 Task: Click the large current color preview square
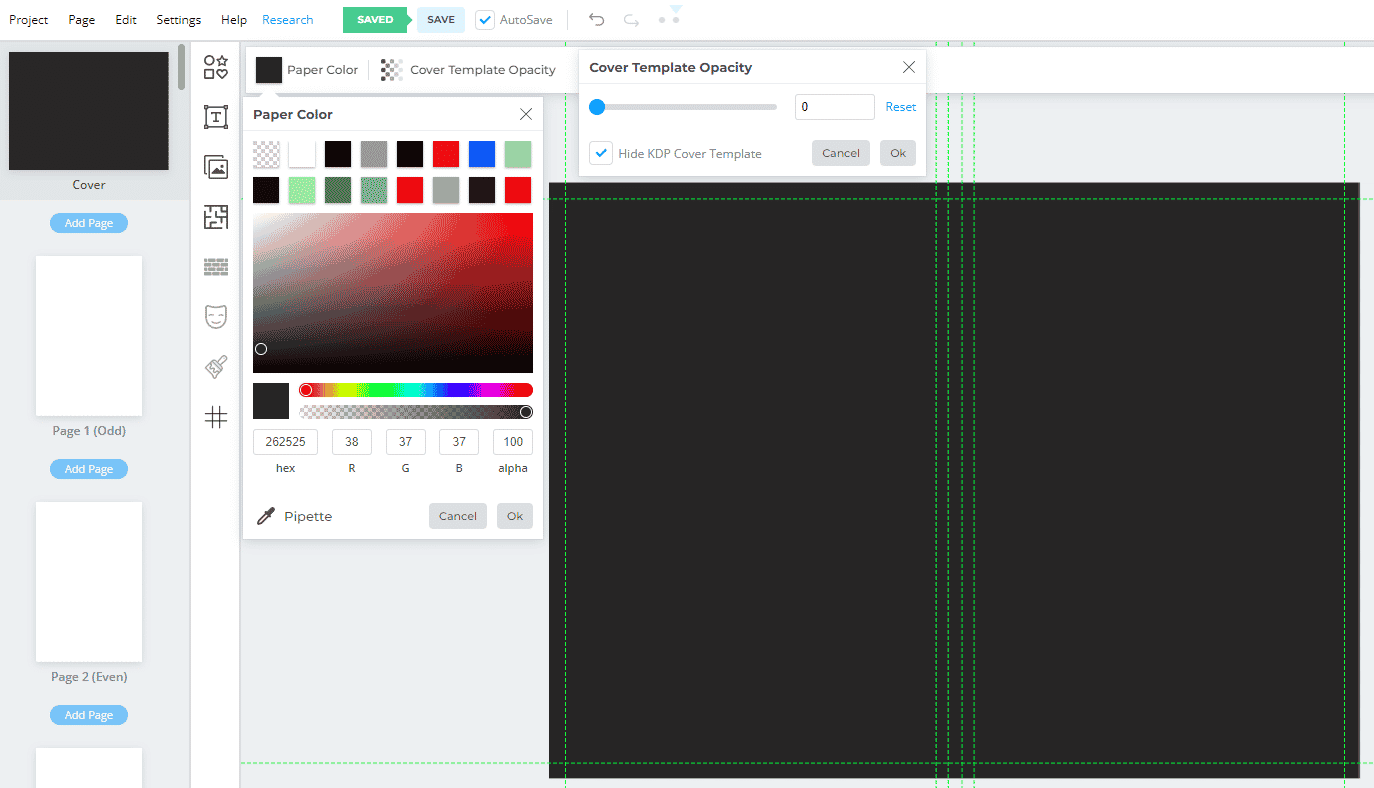tap(271, 401)
